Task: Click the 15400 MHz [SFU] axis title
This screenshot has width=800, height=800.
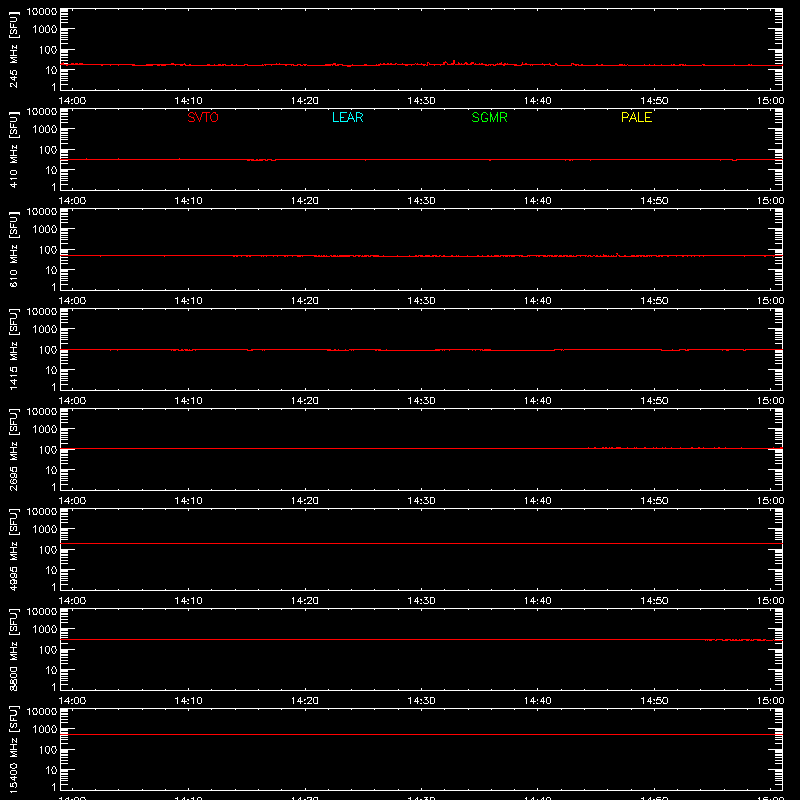Action: click(13, 749)
